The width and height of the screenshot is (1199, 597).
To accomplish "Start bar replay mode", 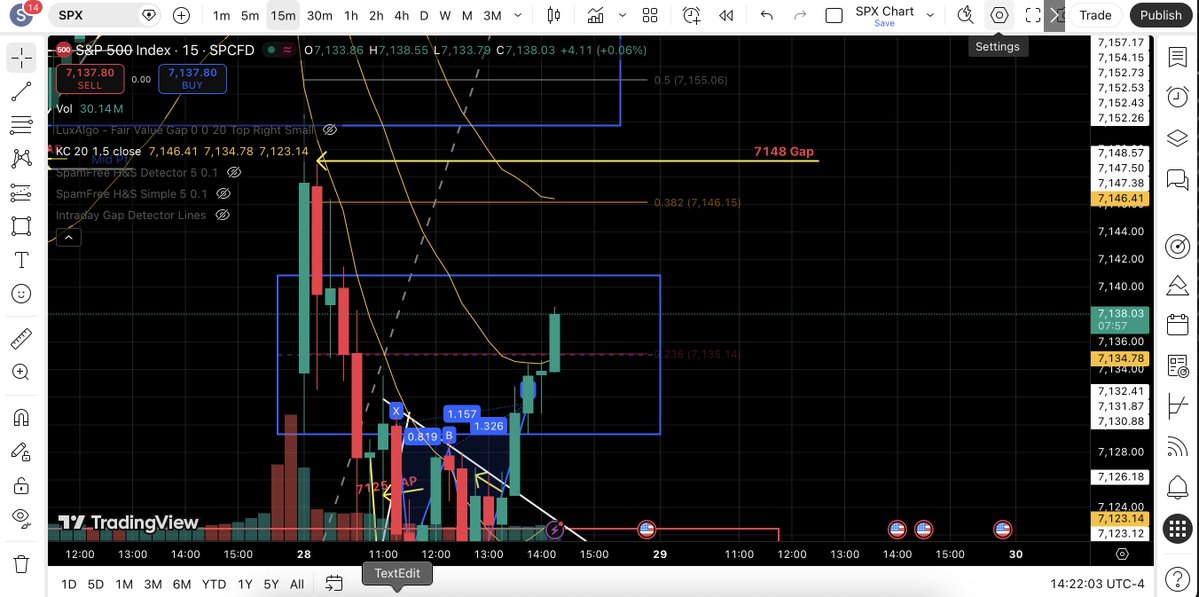I will 726,15.
